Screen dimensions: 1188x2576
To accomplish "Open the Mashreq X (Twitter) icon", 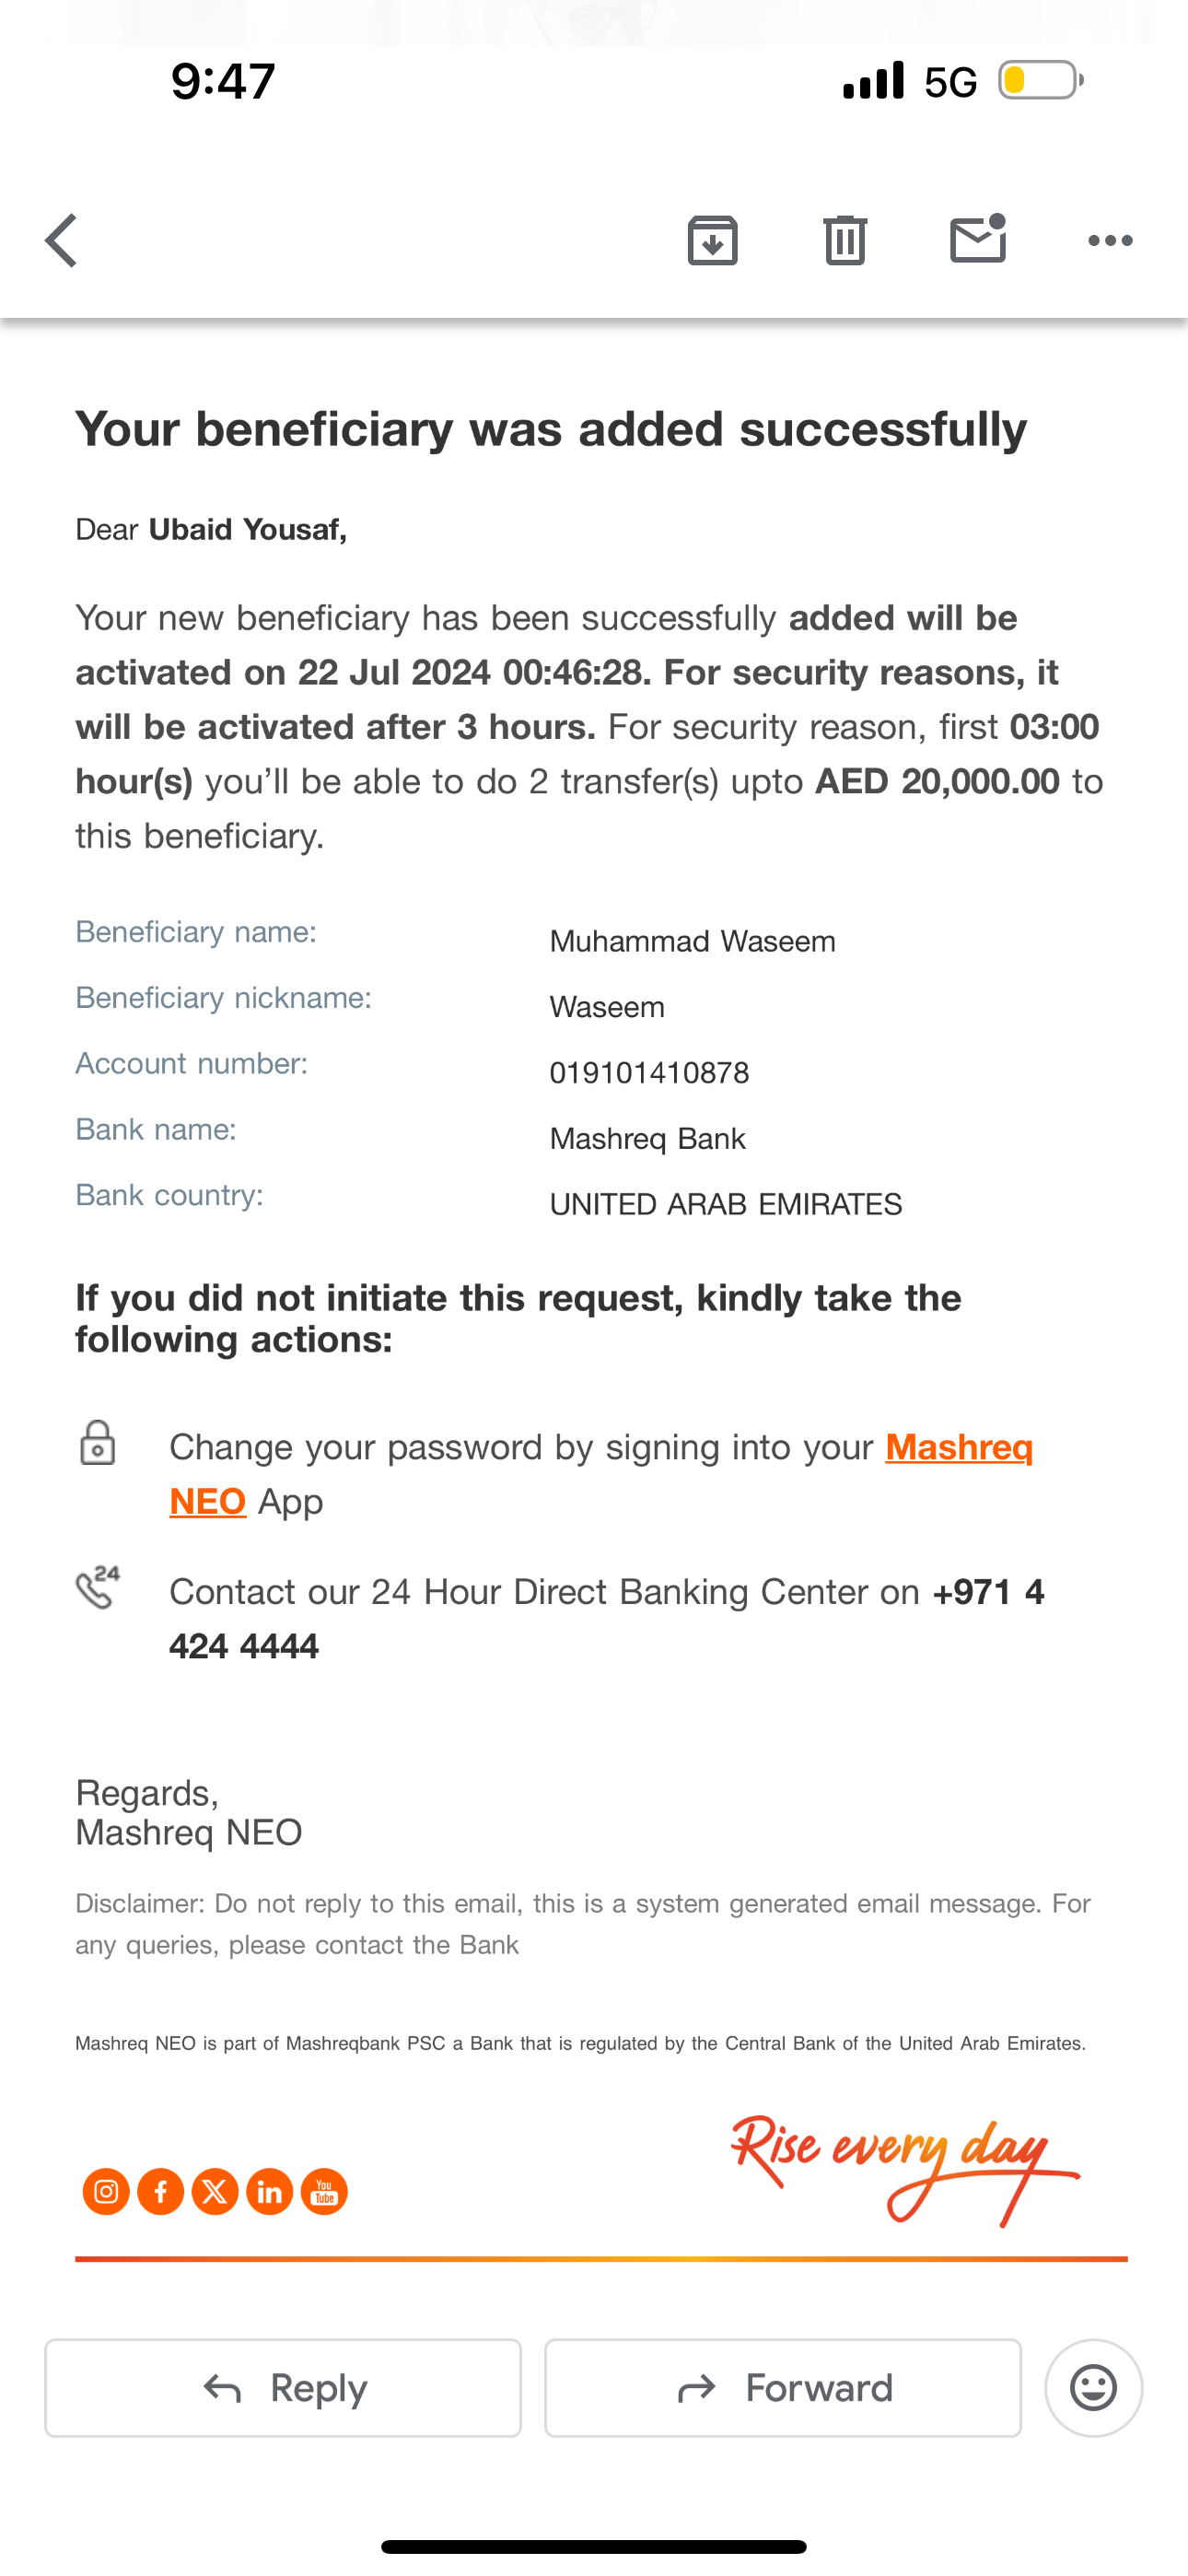I will point(215,2192).
